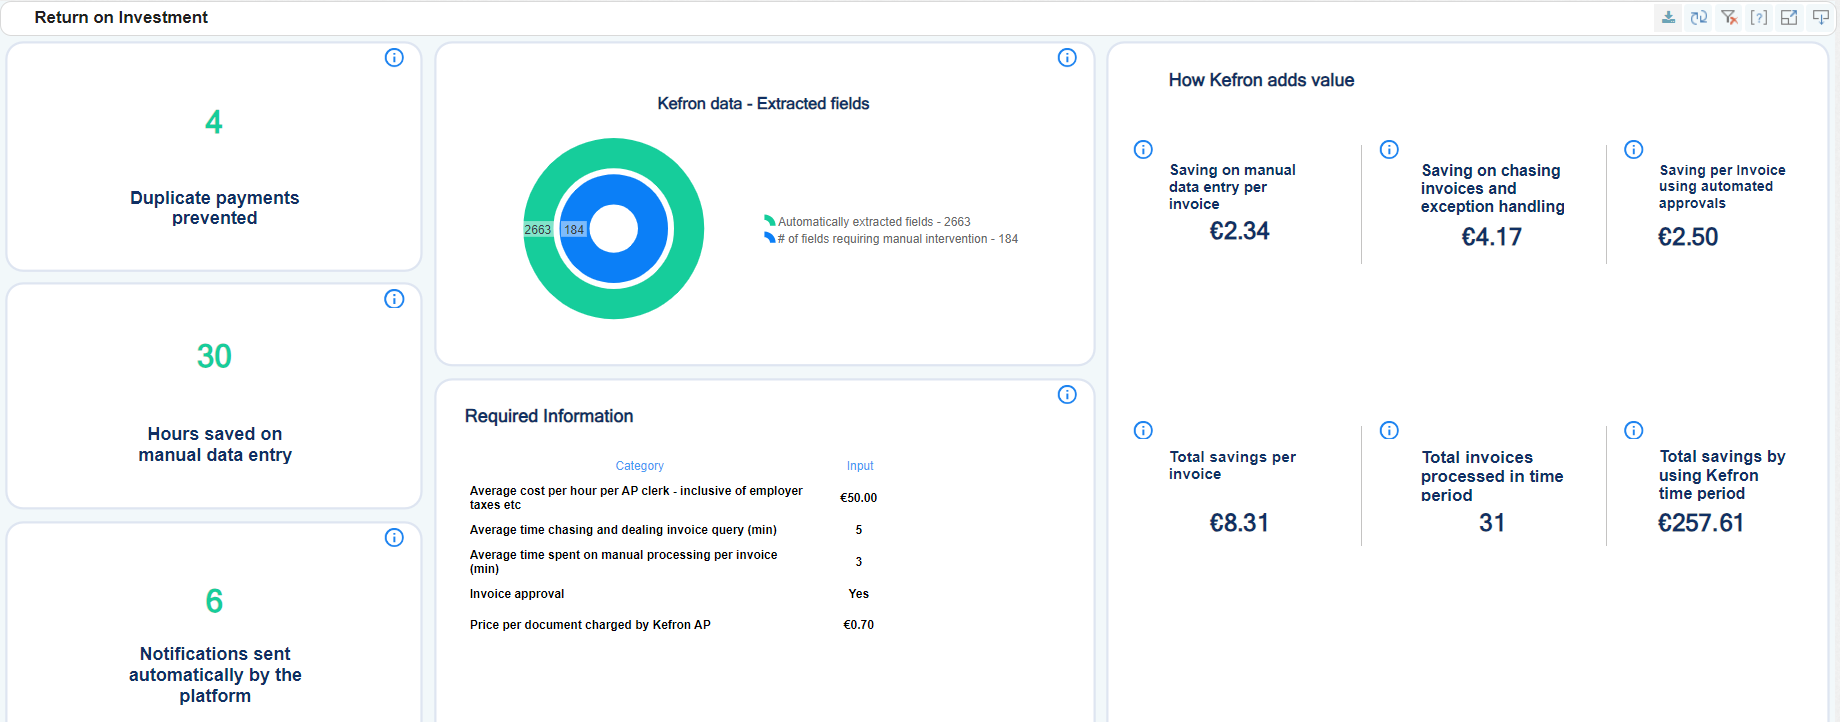Click legend text 'Automatically extracted fields - 2663'
Image resolution: width=1840 pixels, height=722 pixels.
(x=874, y=222)
